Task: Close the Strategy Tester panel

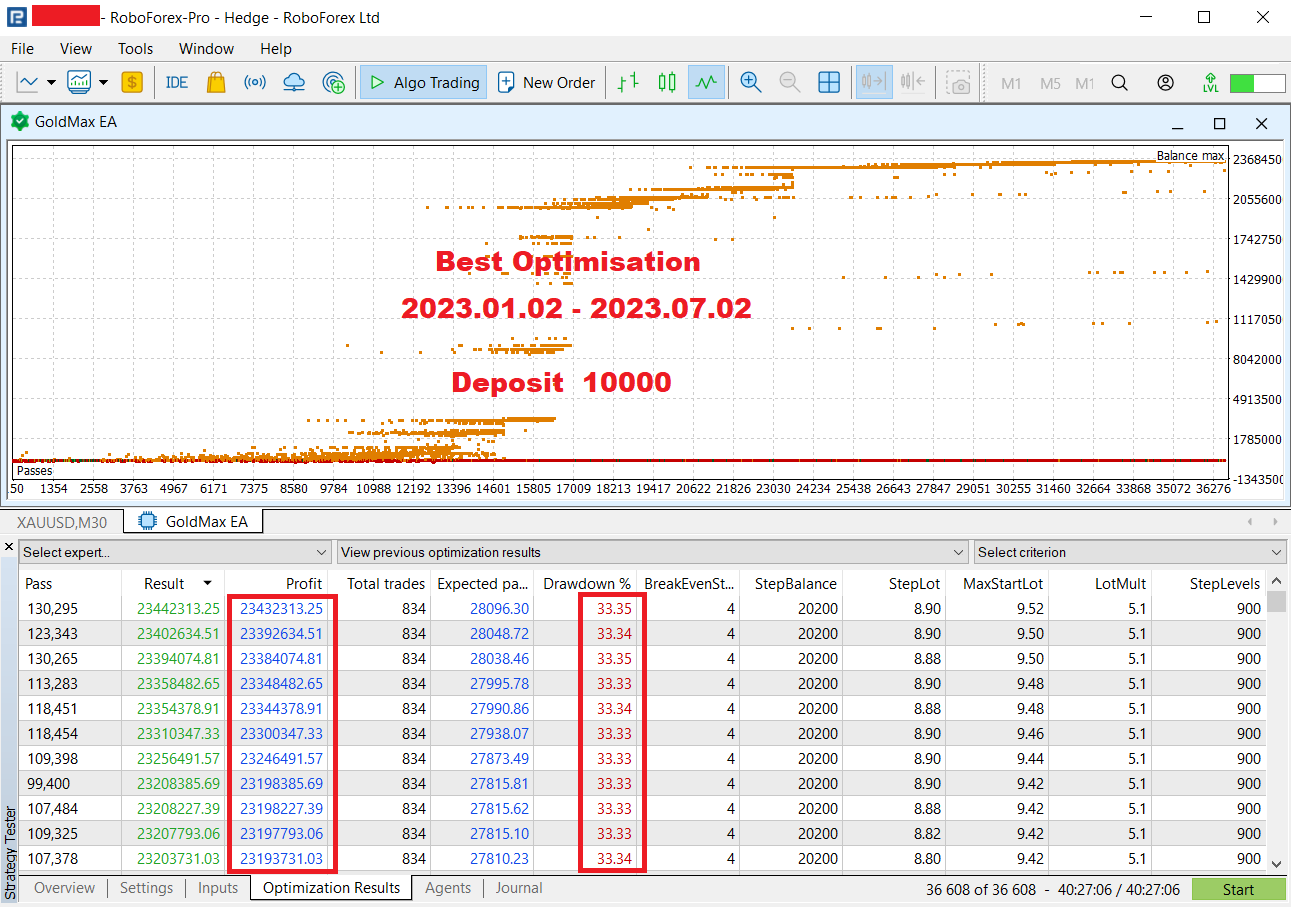Action: click(x=9, y=548)
